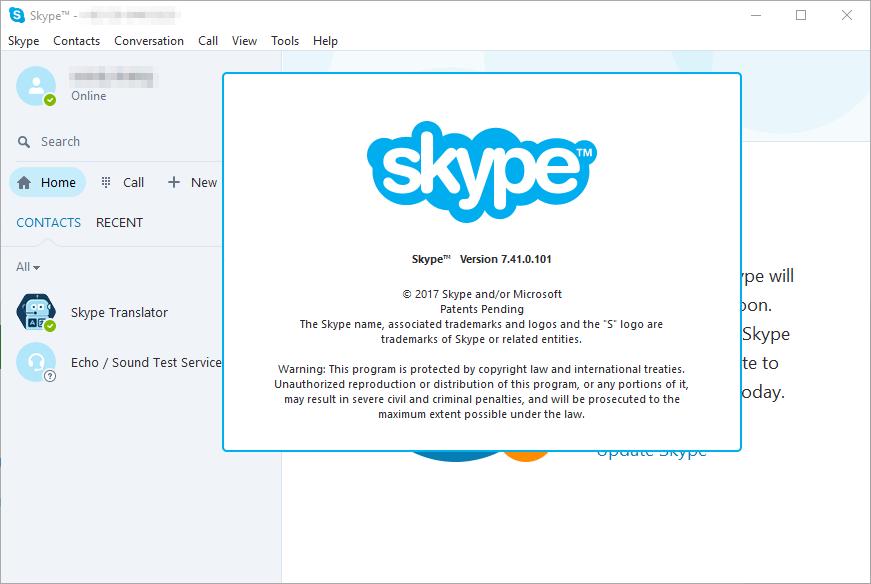
Task: Open the Conversation menu
Action: coord(148,41)
